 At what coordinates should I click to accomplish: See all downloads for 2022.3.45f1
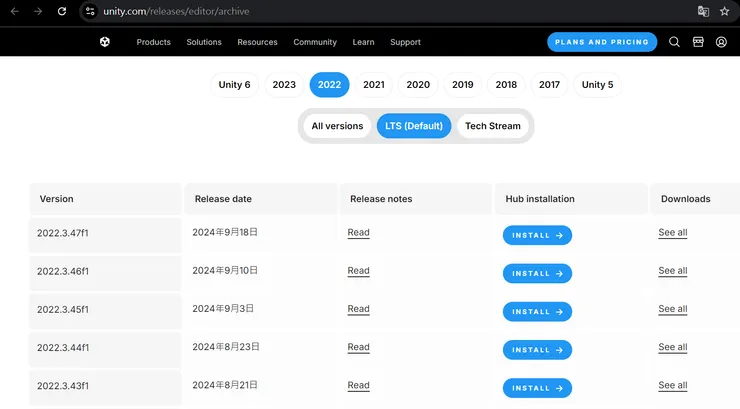(673, 309)
